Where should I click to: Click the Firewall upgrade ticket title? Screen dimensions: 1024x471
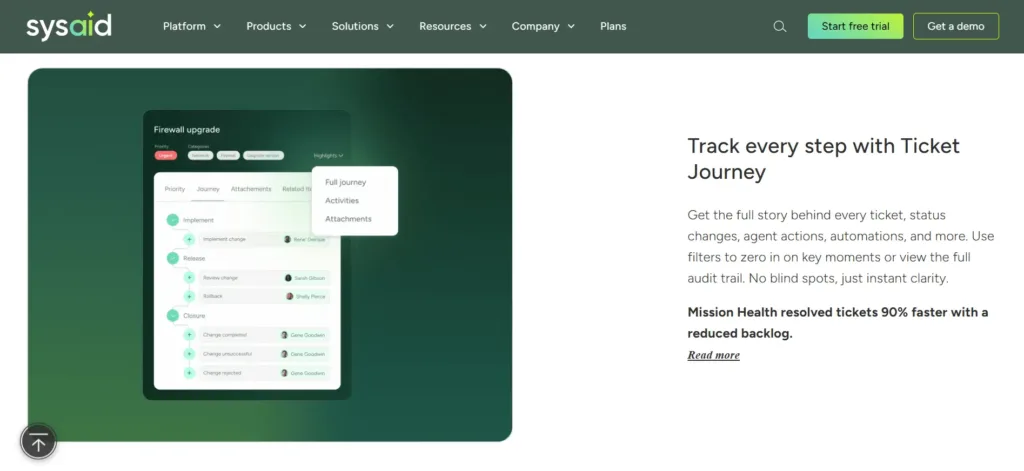[187, 129]
